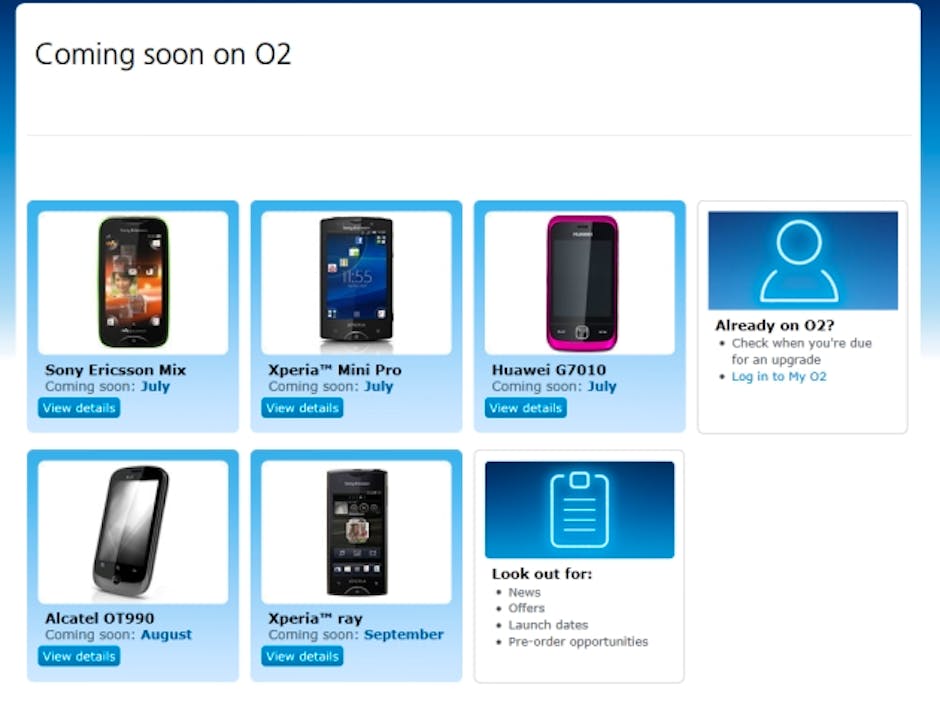Image resolution: width=940 pixels, height=709 pixels.
Task: Click the Huawei G7010 title
Action: [549, 370]
